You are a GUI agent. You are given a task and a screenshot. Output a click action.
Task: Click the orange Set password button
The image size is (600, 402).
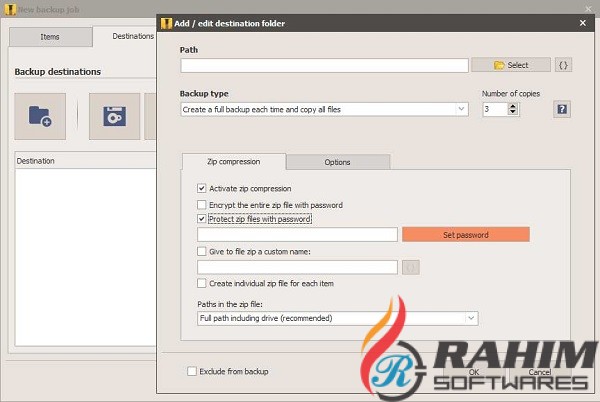pyautogui.click(x=466, y=234)
